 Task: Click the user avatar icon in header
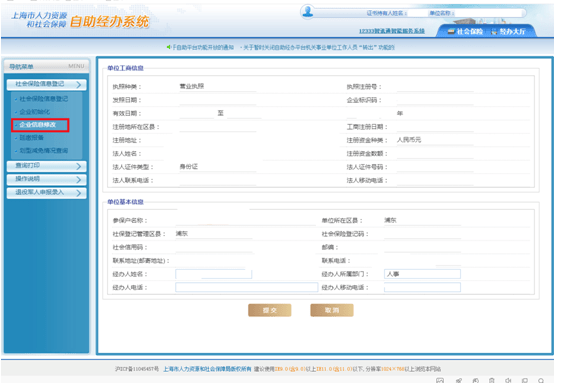(308, 12)
